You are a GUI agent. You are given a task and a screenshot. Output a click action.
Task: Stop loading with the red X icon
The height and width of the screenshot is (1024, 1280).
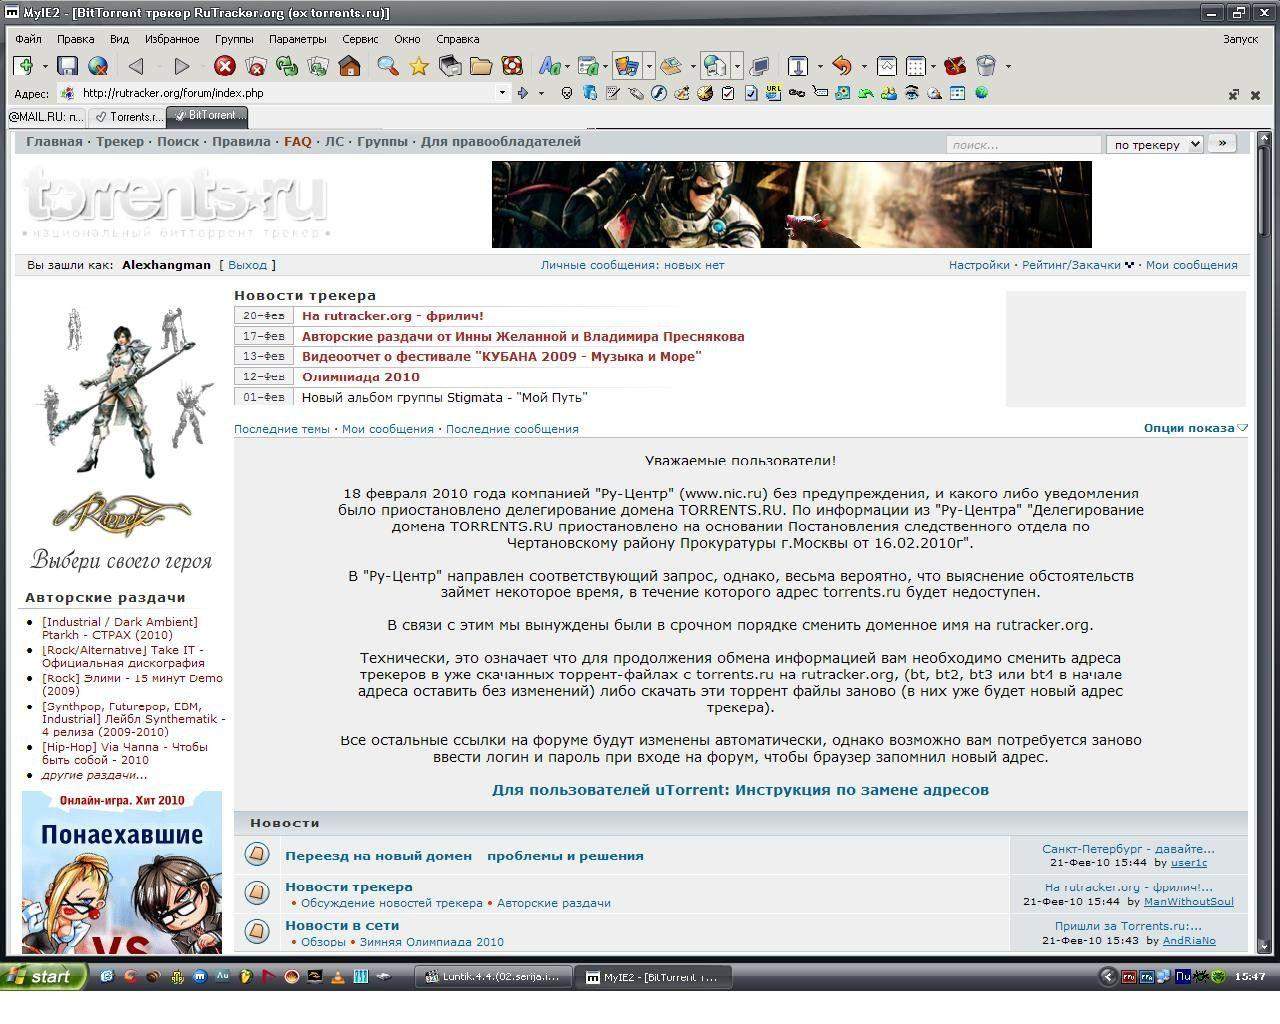225,66
